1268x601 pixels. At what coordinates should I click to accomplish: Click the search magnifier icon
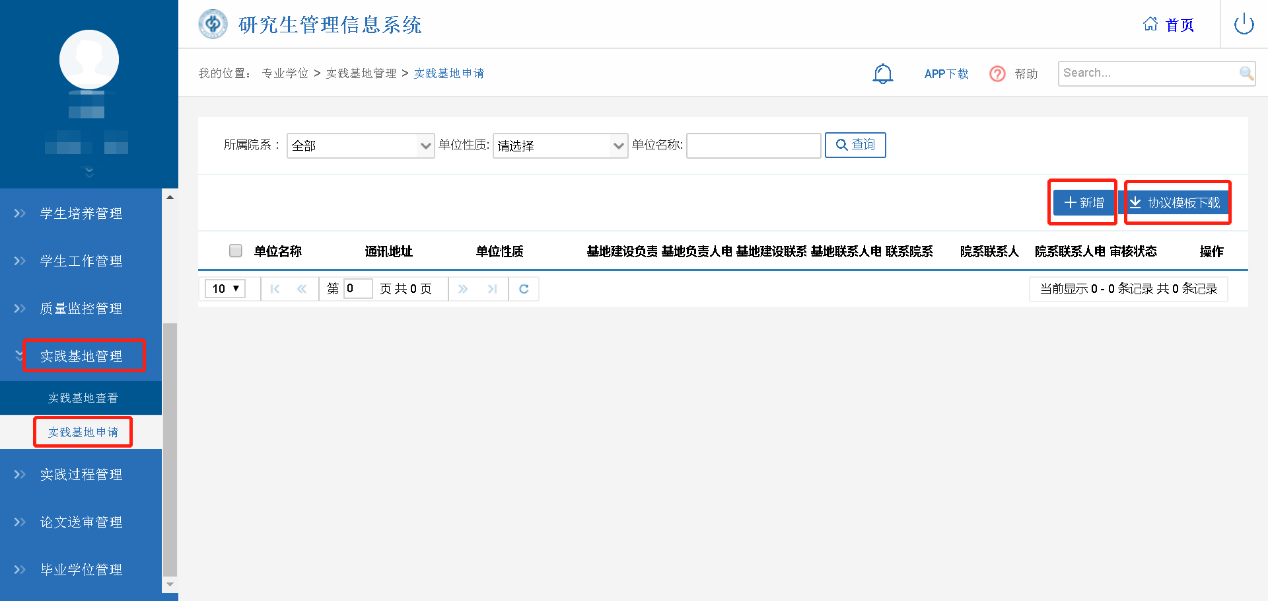(1246, 73)
